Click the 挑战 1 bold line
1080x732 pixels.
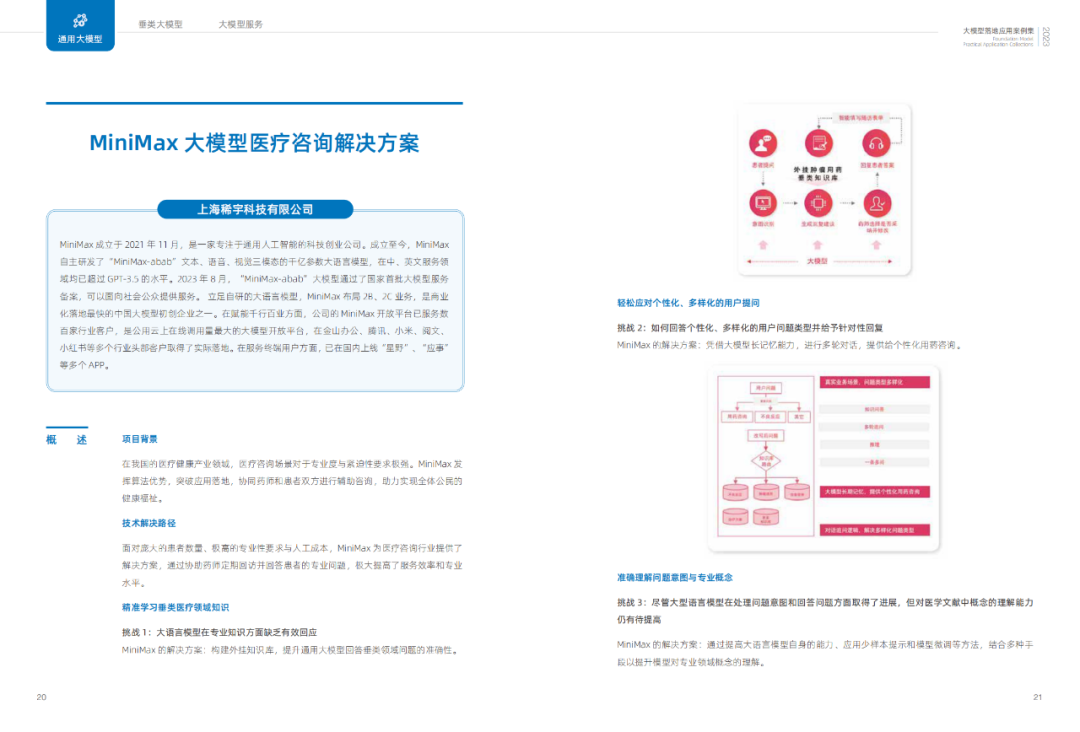coord(219,632)
